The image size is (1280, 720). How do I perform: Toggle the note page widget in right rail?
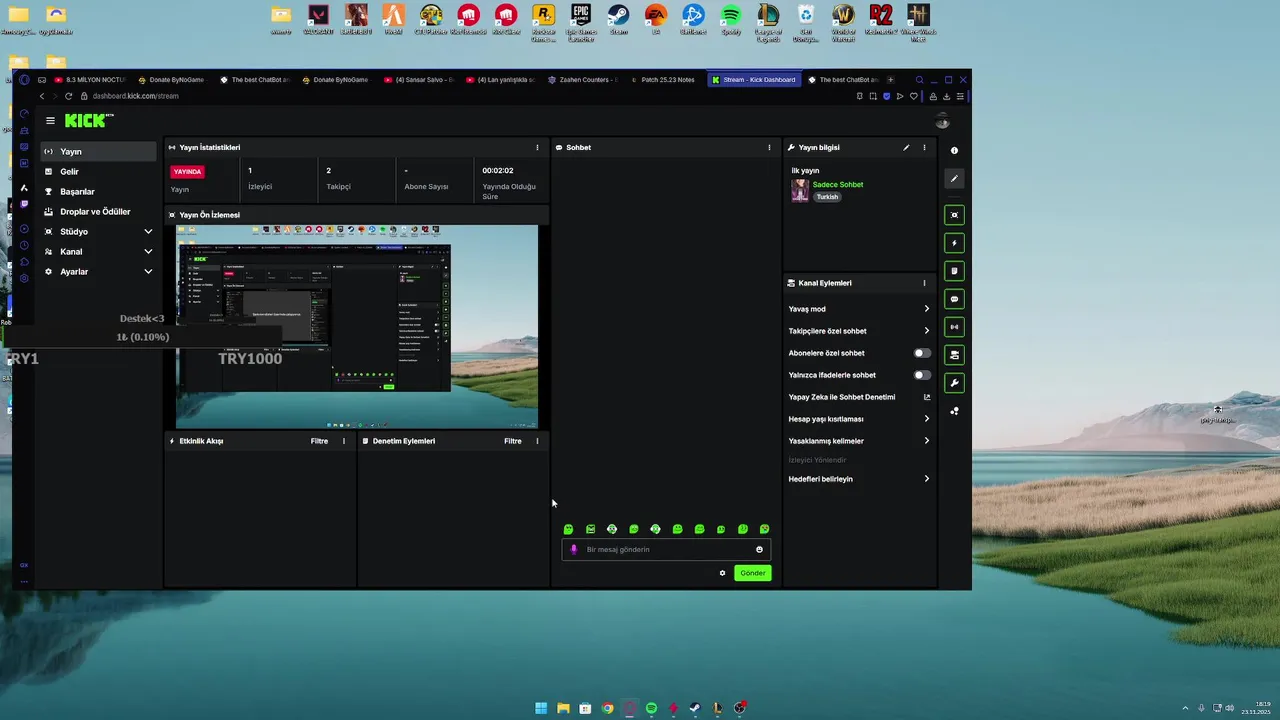[x=954, y=271]
